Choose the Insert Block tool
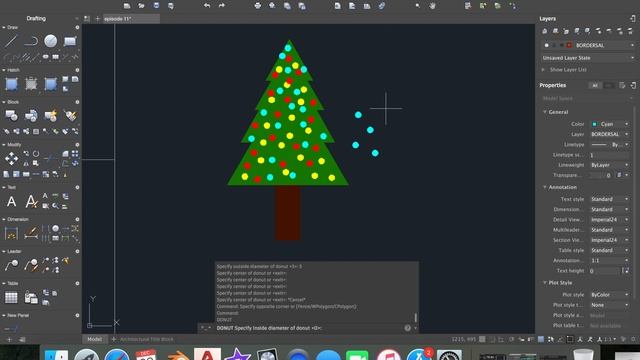This screenshot has width=640, height=360. point(11,116)
